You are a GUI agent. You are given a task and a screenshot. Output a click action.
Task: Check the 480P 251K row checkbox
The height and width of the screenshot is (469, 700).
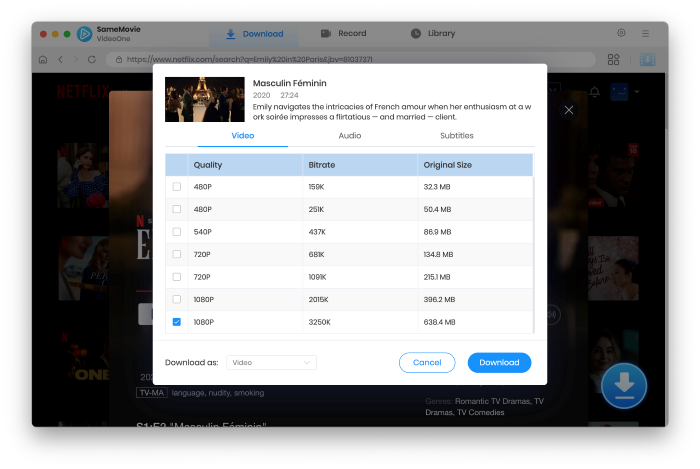point(177,209)
